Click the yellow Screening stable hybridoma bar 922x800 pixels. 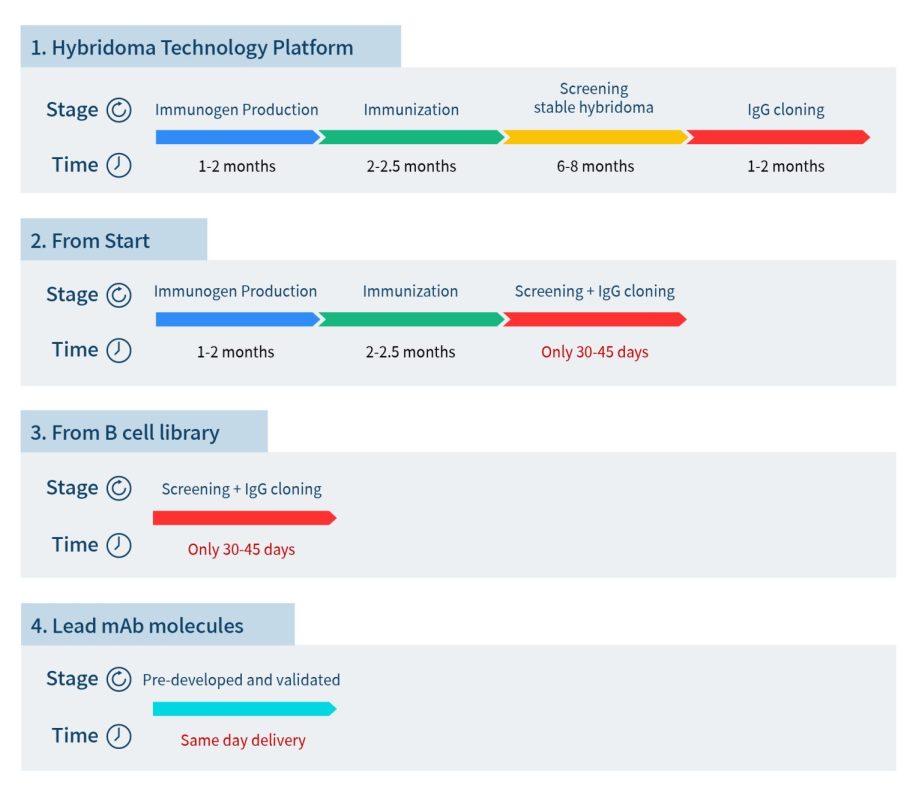pos(596,137)
